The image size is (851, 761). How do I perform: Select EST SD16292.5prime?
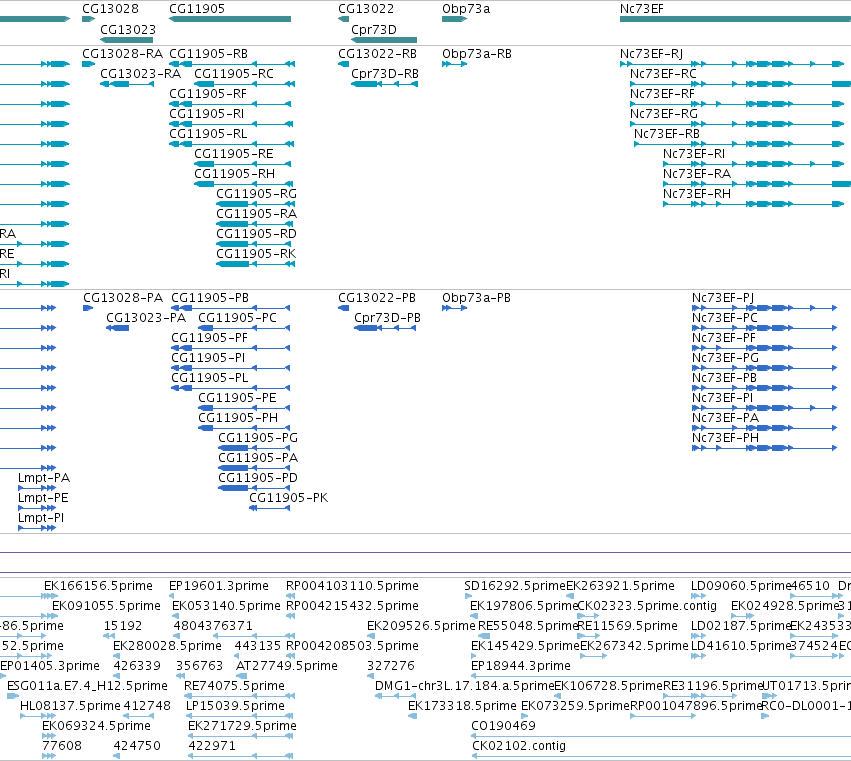pos(515,586)
